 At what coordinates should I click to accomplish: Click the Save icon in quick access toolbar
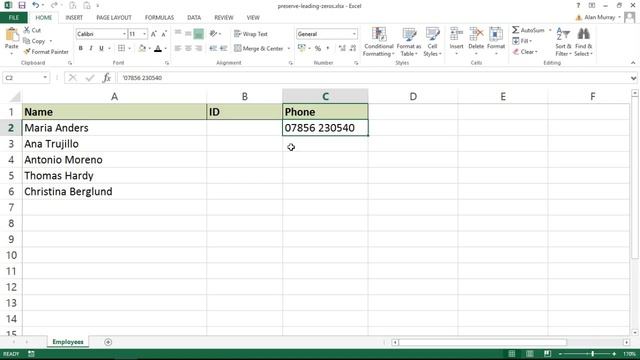tap(22, 5)
